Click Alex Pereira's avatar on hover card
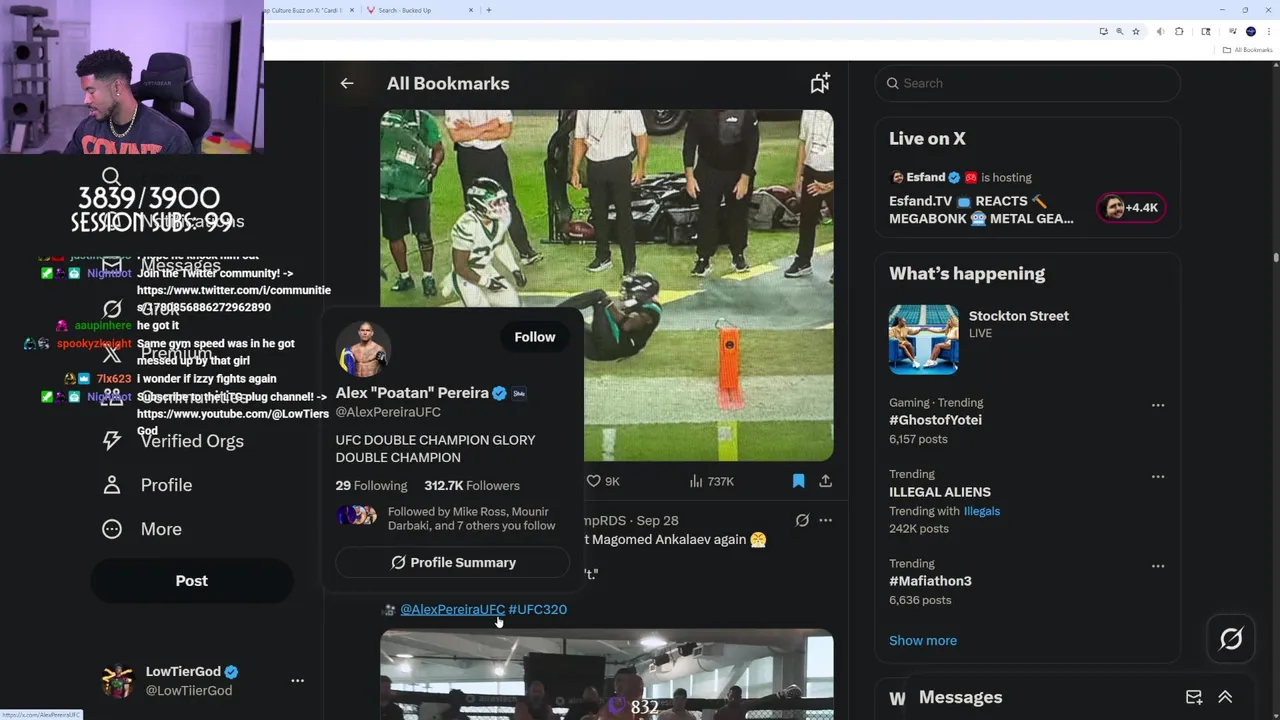Screen dimensions: 1280x720 (363, 348)
